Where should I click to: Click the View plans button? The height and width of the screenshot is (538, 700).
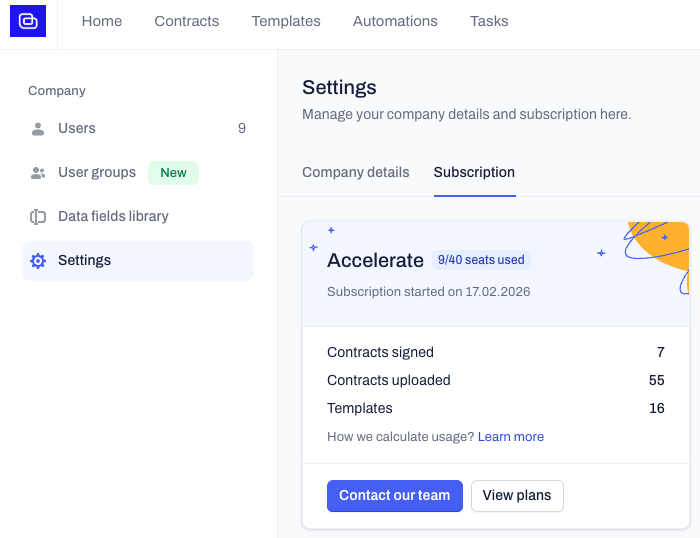[517, 495]
